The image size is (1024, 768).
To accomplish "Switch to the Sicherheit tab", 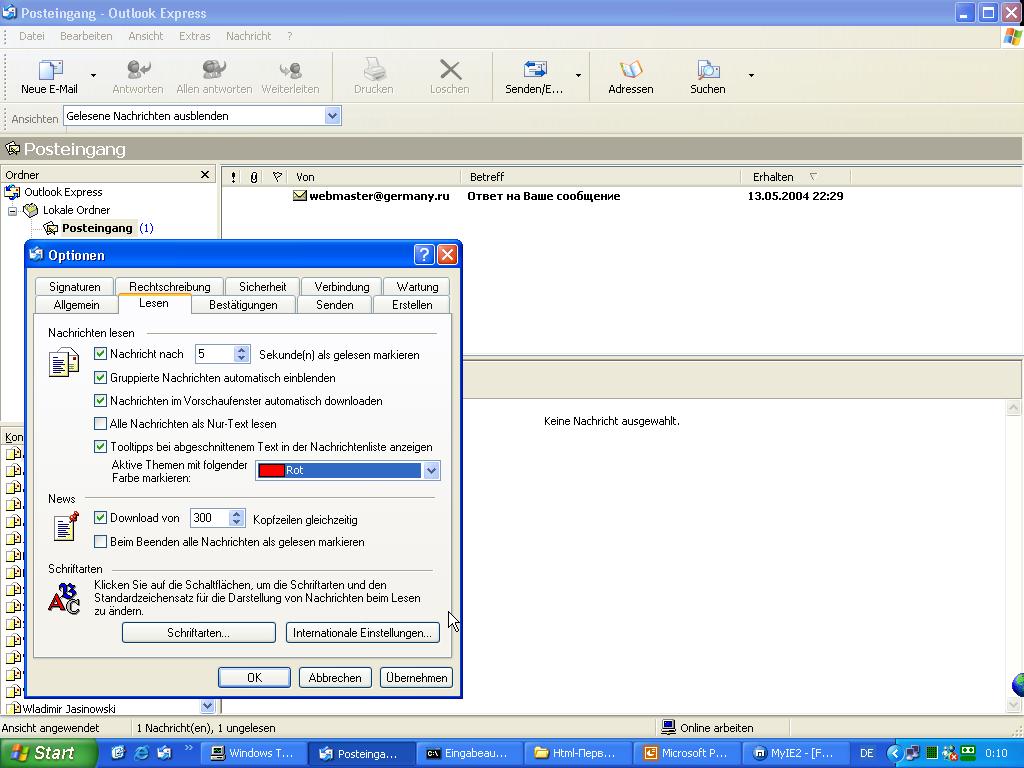I will (x=263, y=287).
